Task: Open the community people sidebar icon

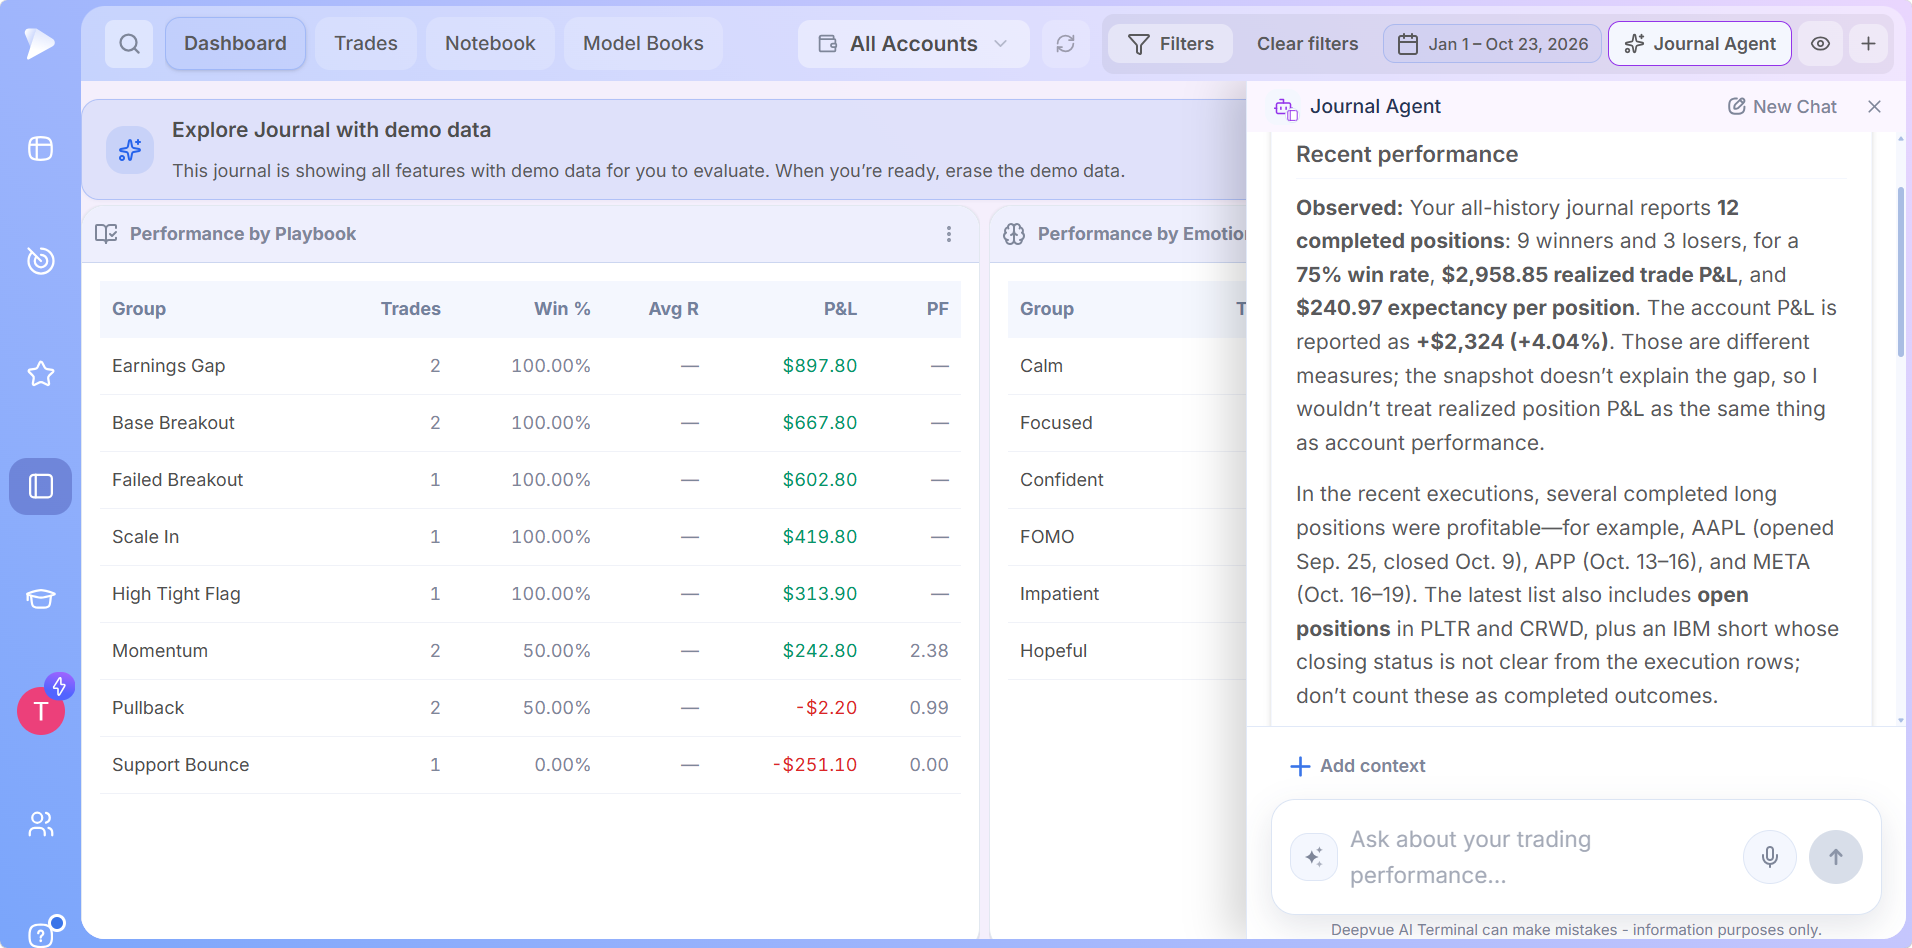Action: pos(40,824)
